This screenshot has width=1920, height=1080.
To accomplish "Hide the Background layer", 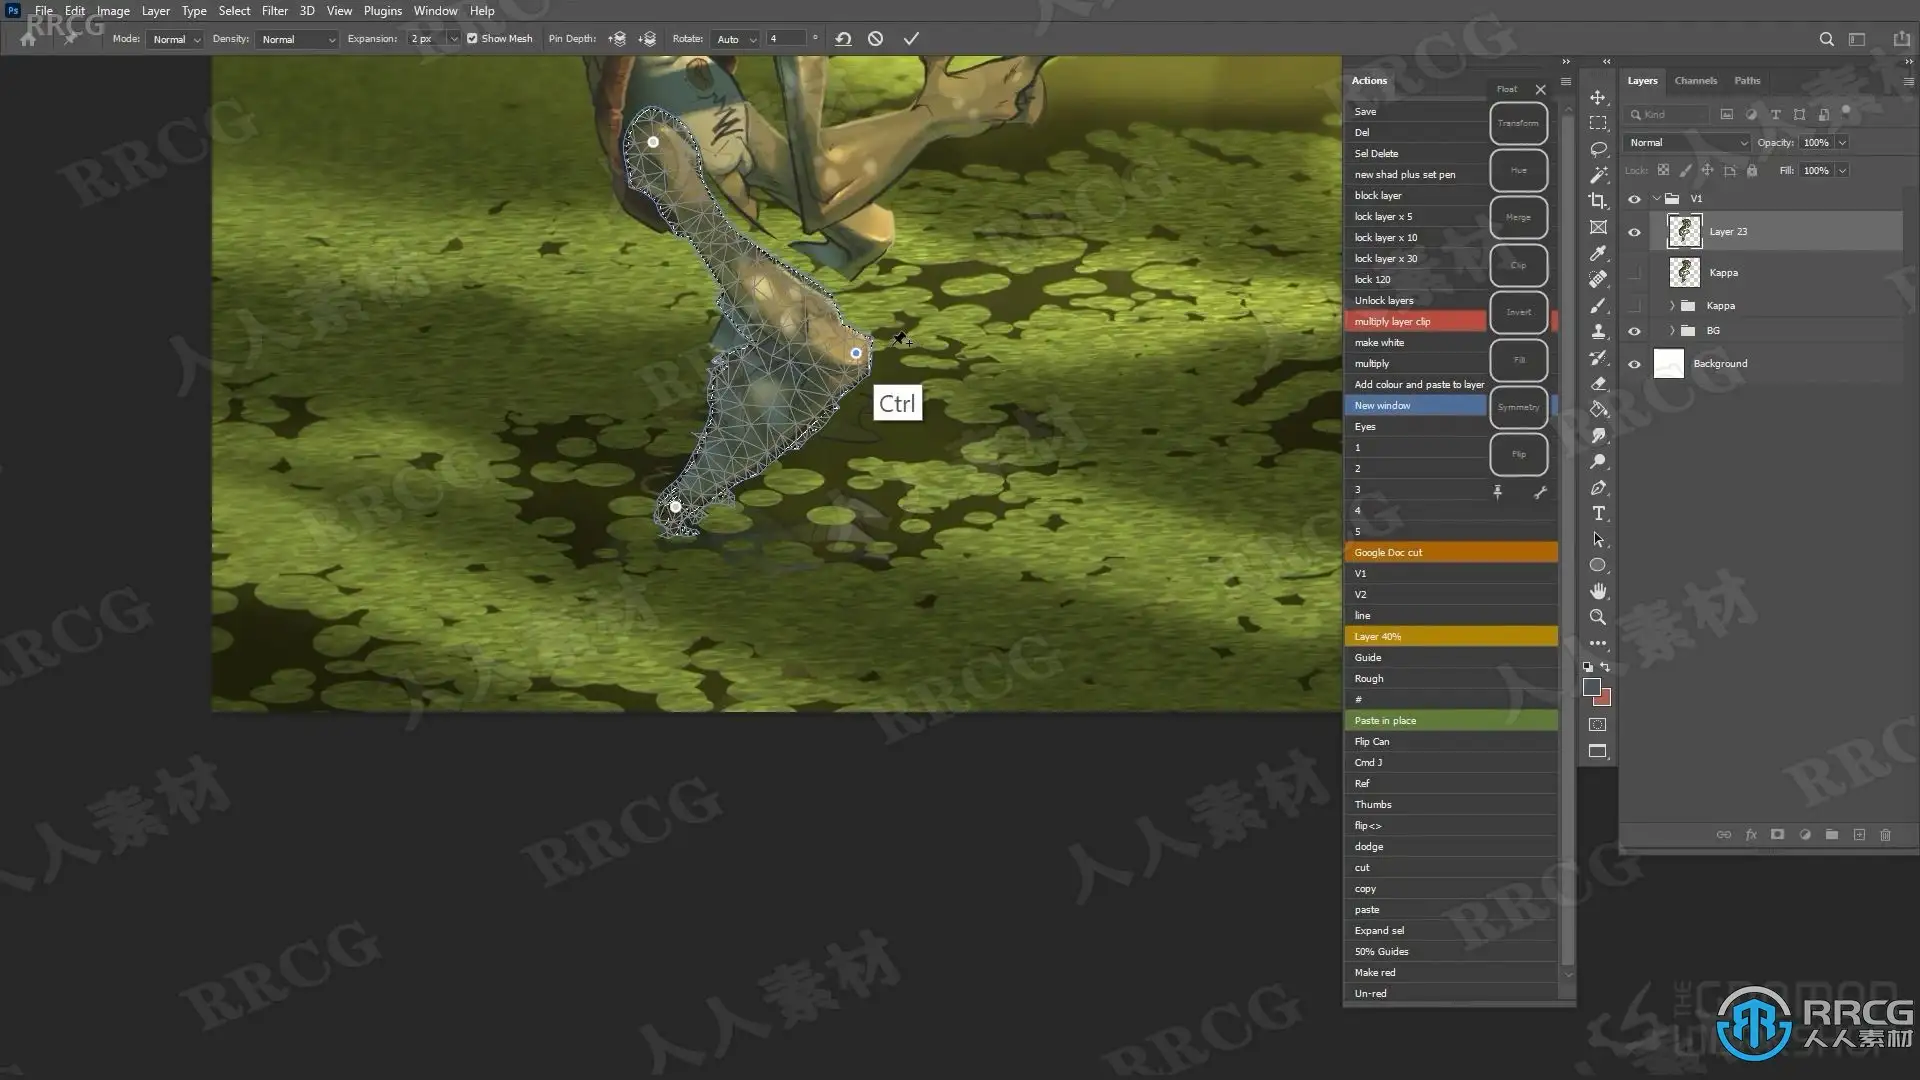I will coord(1634,364).
